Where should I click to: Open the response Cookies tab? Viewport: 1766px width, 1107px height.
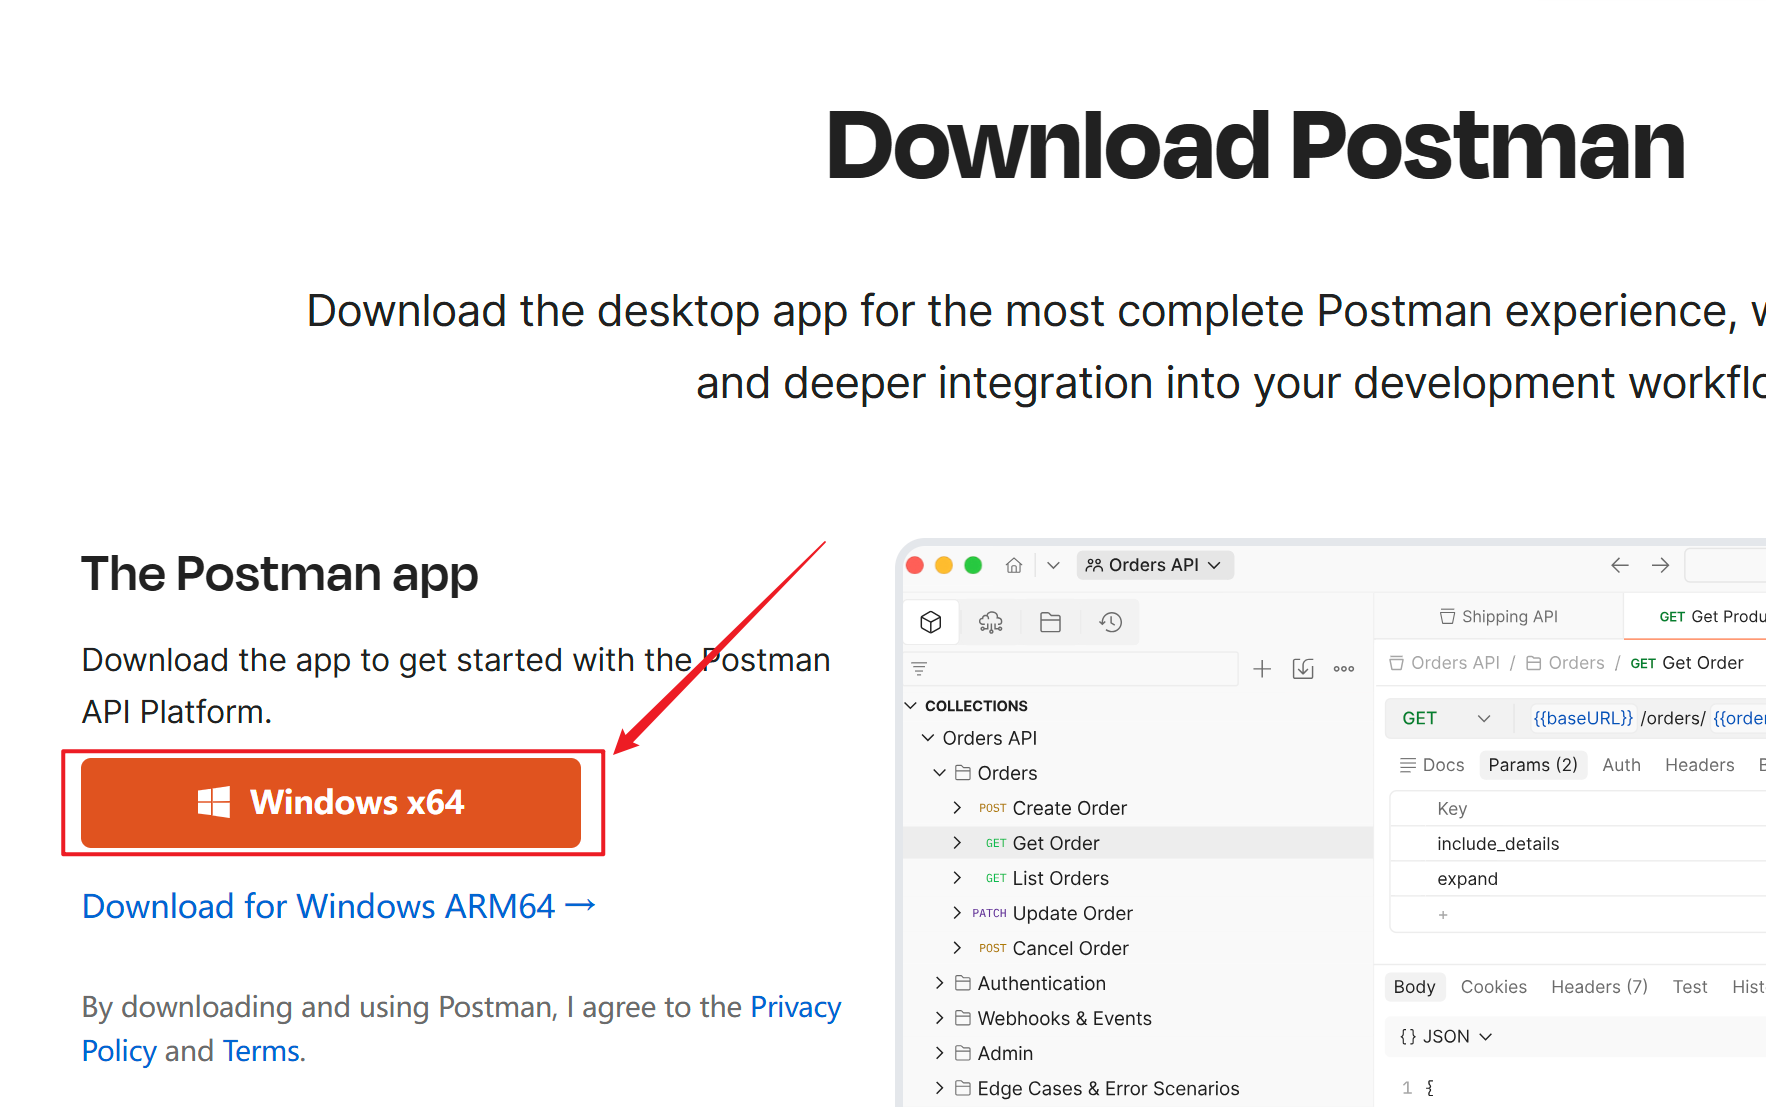(x=1493, y=987)
